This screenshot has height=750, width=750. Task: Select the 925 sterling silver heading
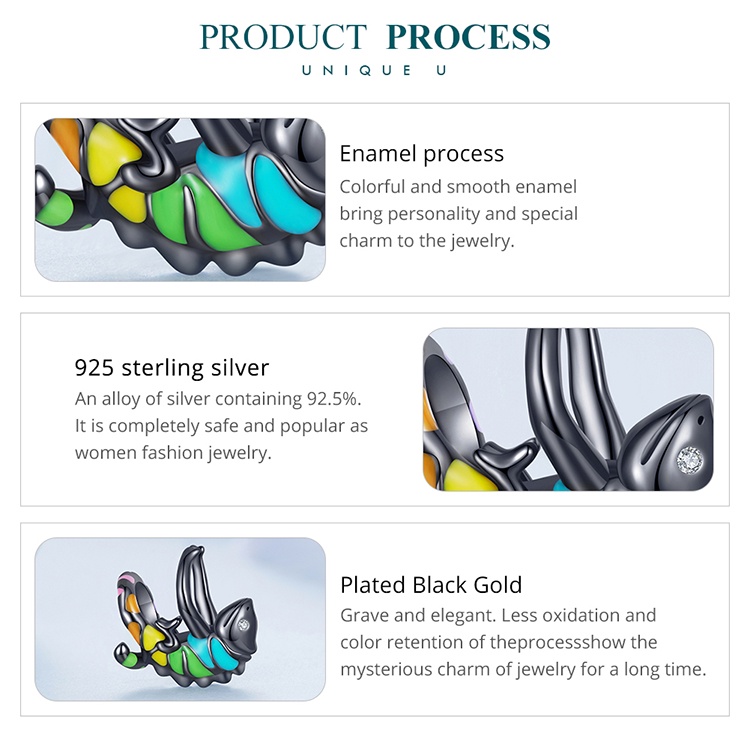coord(172,367)
